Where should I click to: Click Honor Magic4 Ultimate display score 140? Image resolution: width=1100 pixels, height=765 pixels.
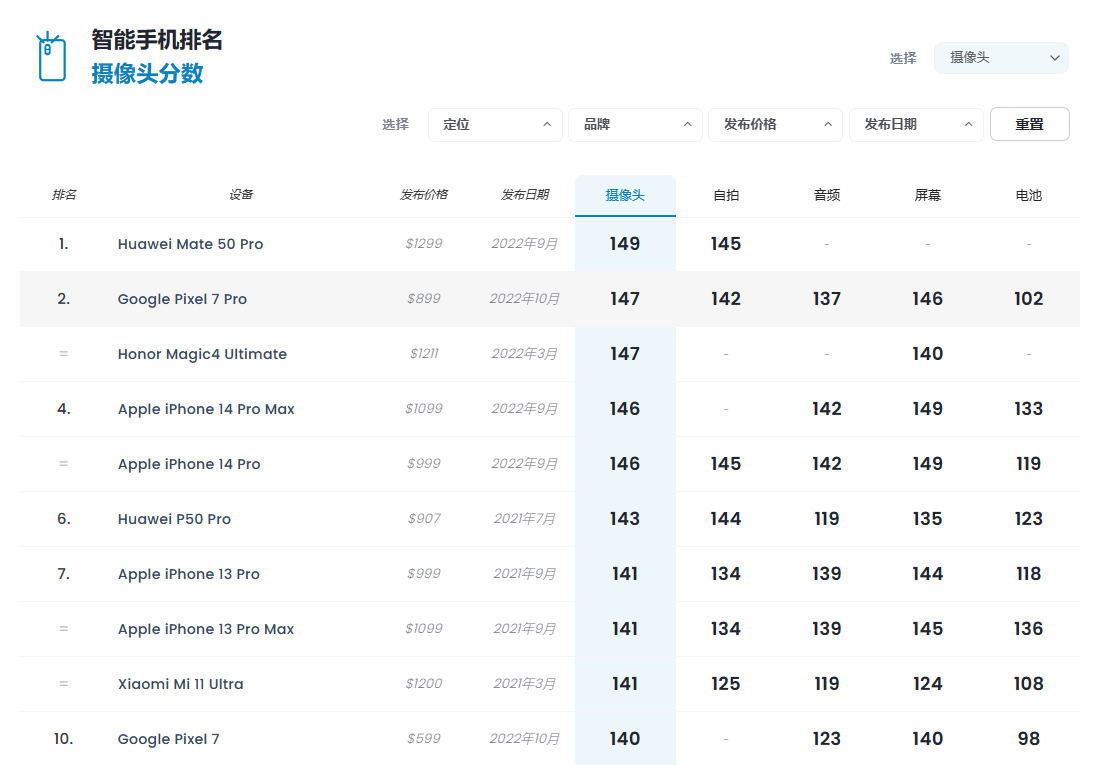click(927, 354)
